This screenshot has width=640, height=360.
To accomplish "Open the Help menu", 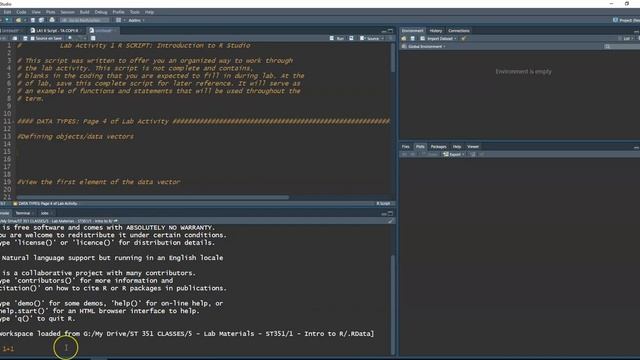I will pyautogui.click(x=149, y=12).
